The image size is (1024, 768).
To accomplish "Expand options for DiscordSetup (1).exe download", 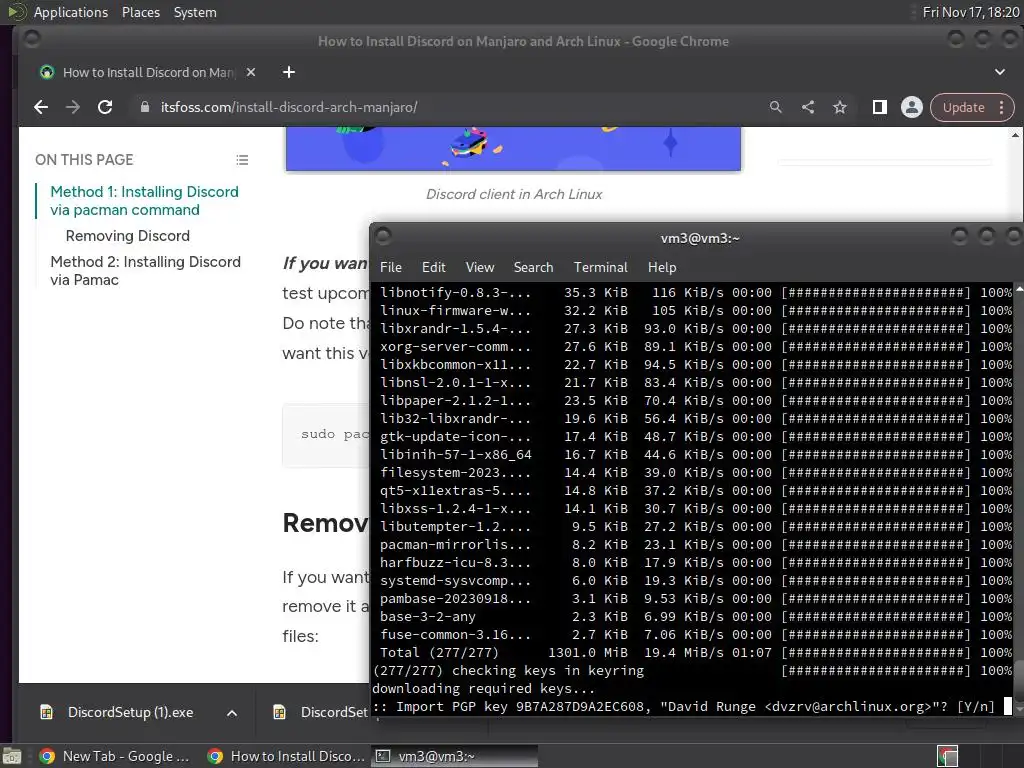I will pos(232,713).
